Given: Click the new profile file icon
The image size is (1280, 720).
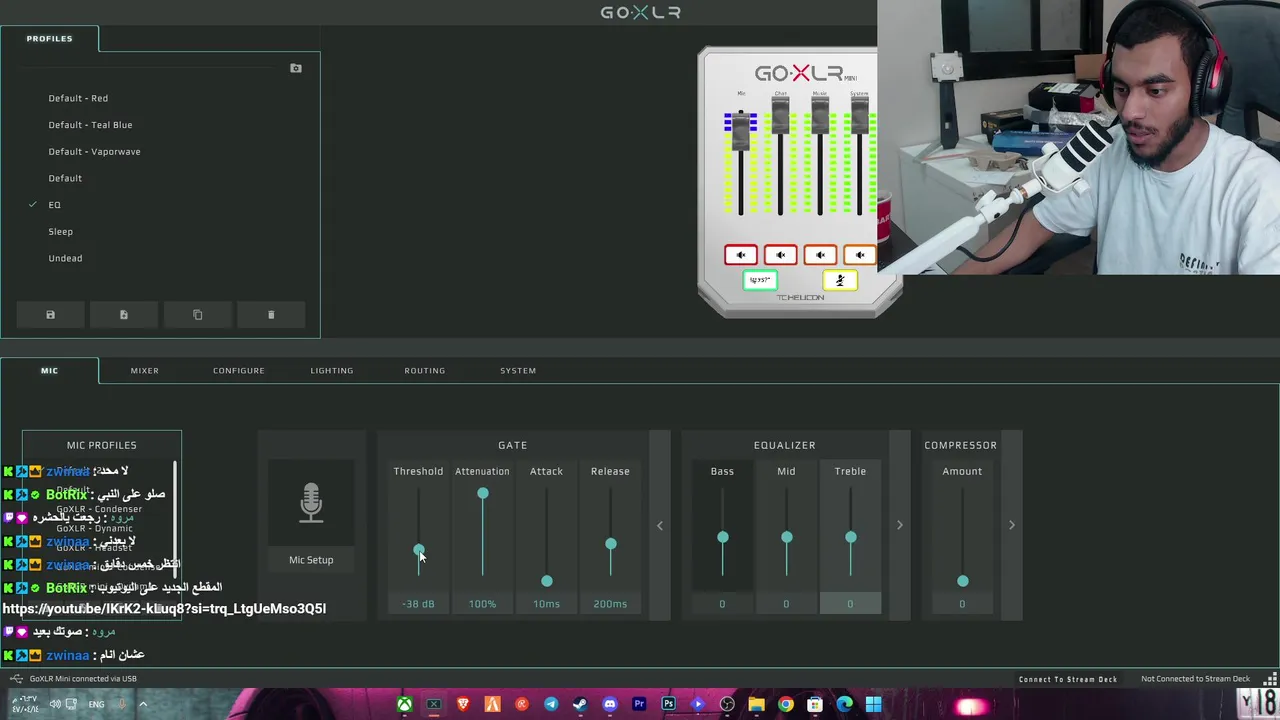Looking at the screenshot, I should (124, 315).
